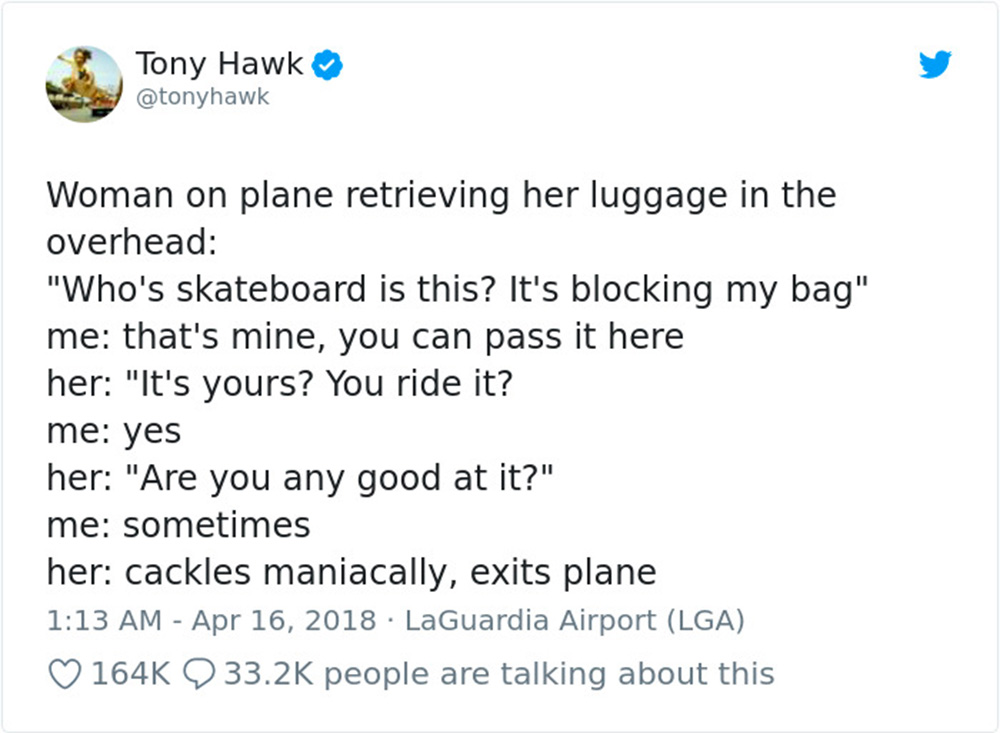Click the Twitter bird logo
The height and width of the screenshot is (733, 1000).
(935, 64)
